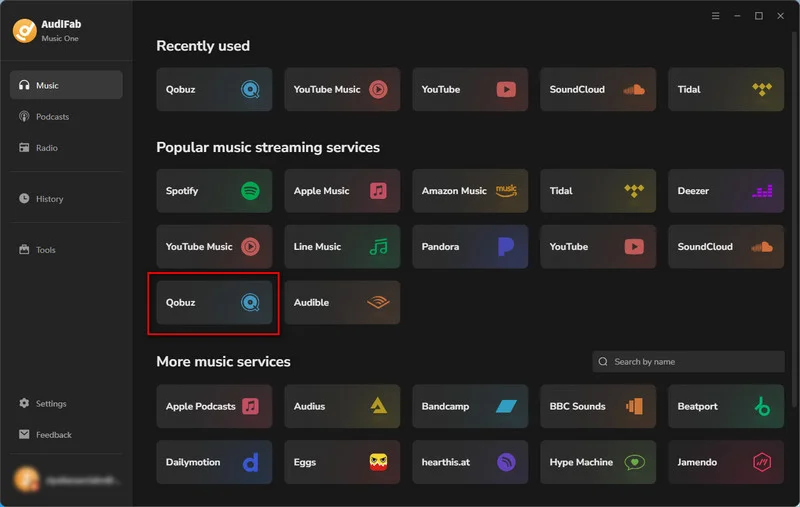Image resolution: width=800 pixels, height=507 pixels.
Task: Click the Eggs icon
Action: pos(378,462)
